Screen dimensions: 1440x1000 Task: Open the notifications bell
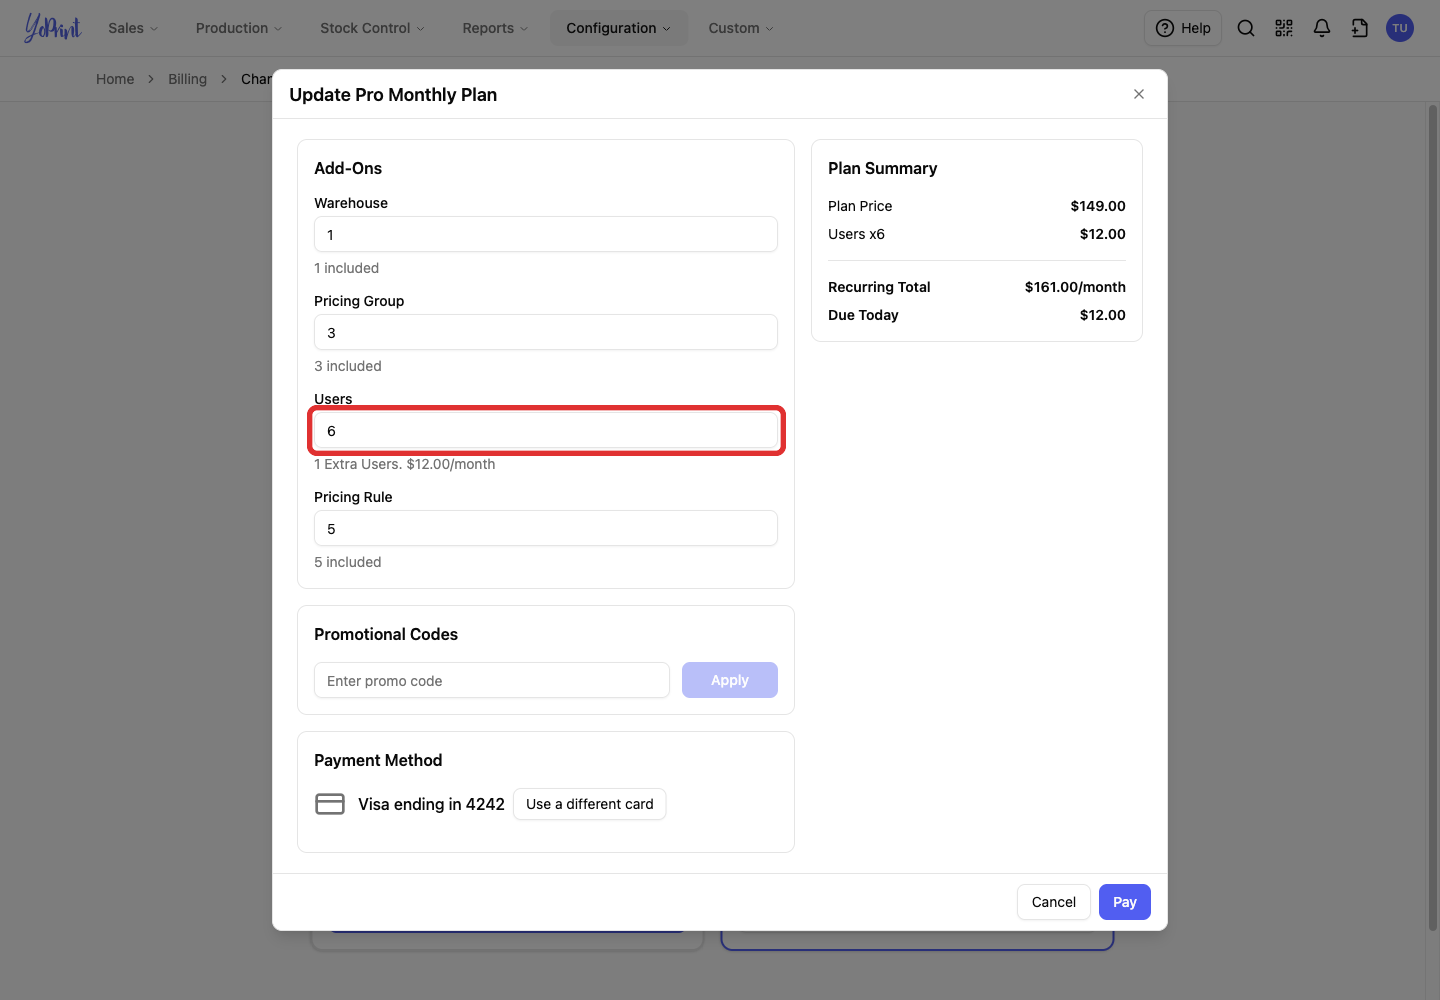(x=1322, y=28)
